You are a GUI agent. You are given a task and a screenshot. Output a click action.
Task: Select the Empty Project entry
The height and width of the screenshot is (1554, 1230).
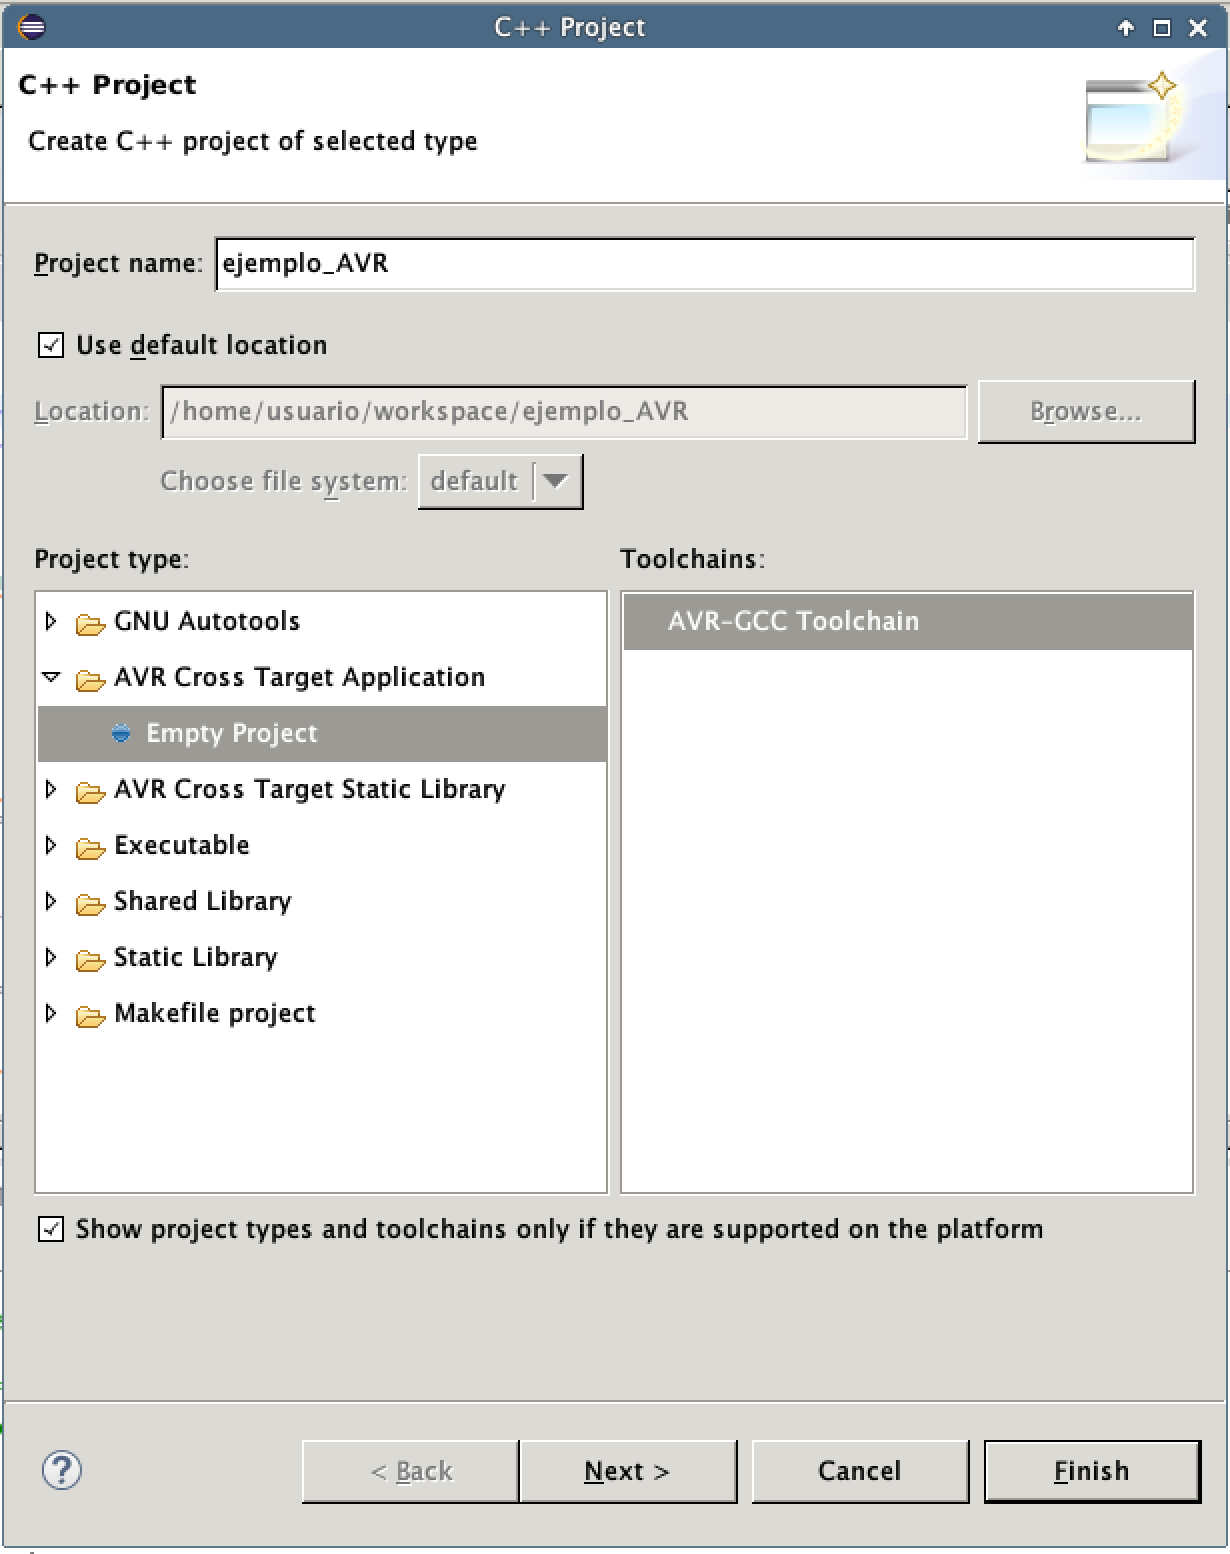[232, 733]
